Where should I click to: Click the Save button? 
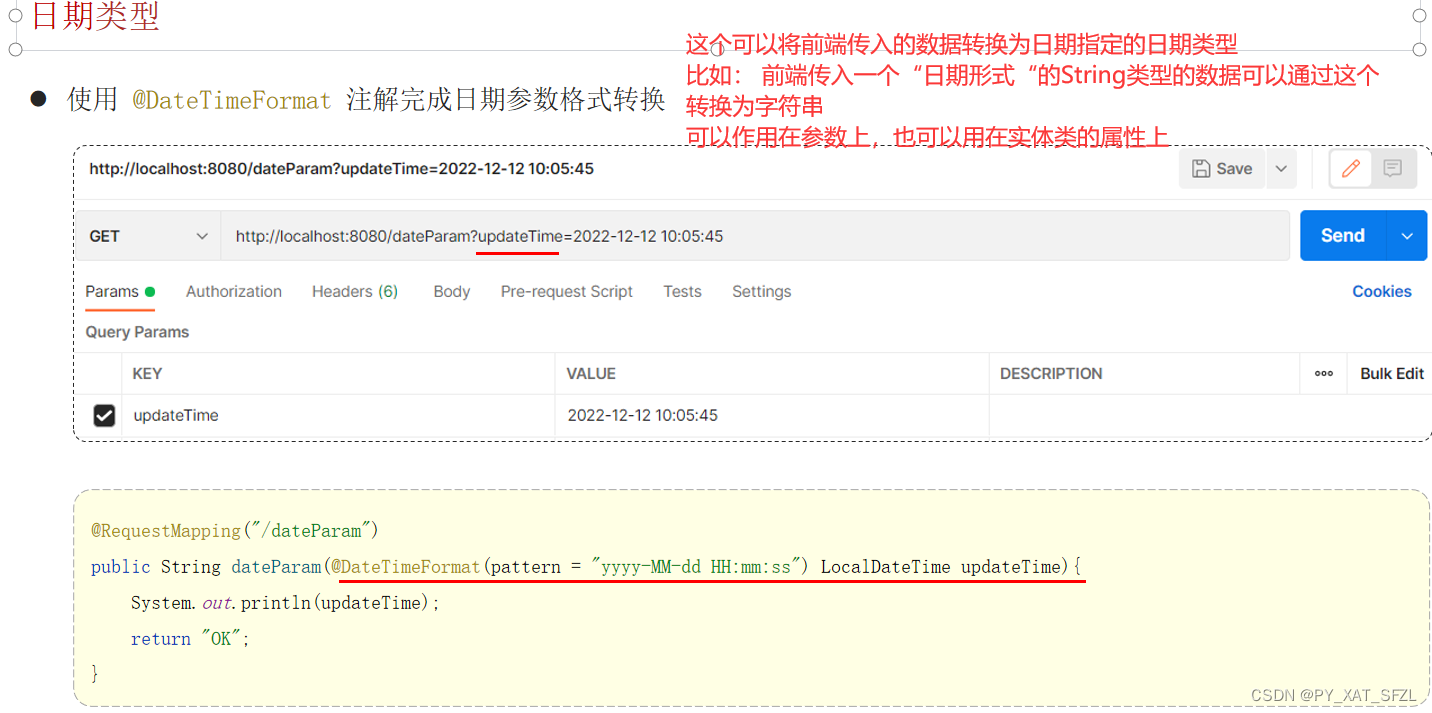click(x=1222, y=169)
